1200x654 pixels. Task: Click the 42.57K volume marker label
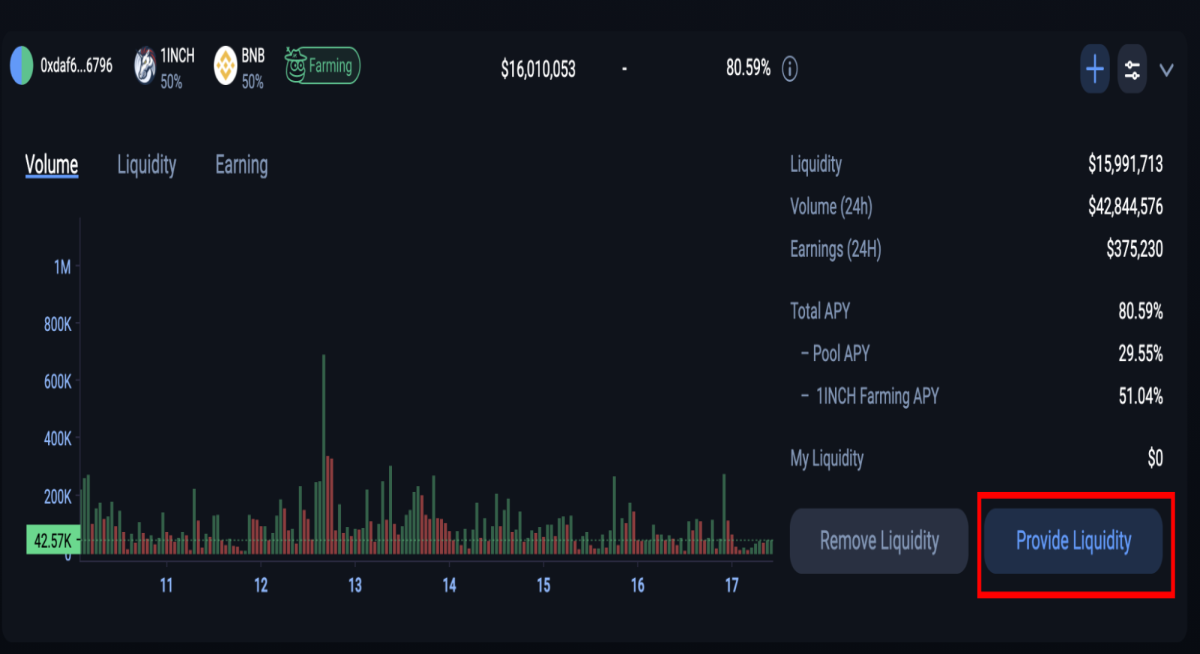pos(53,541)
